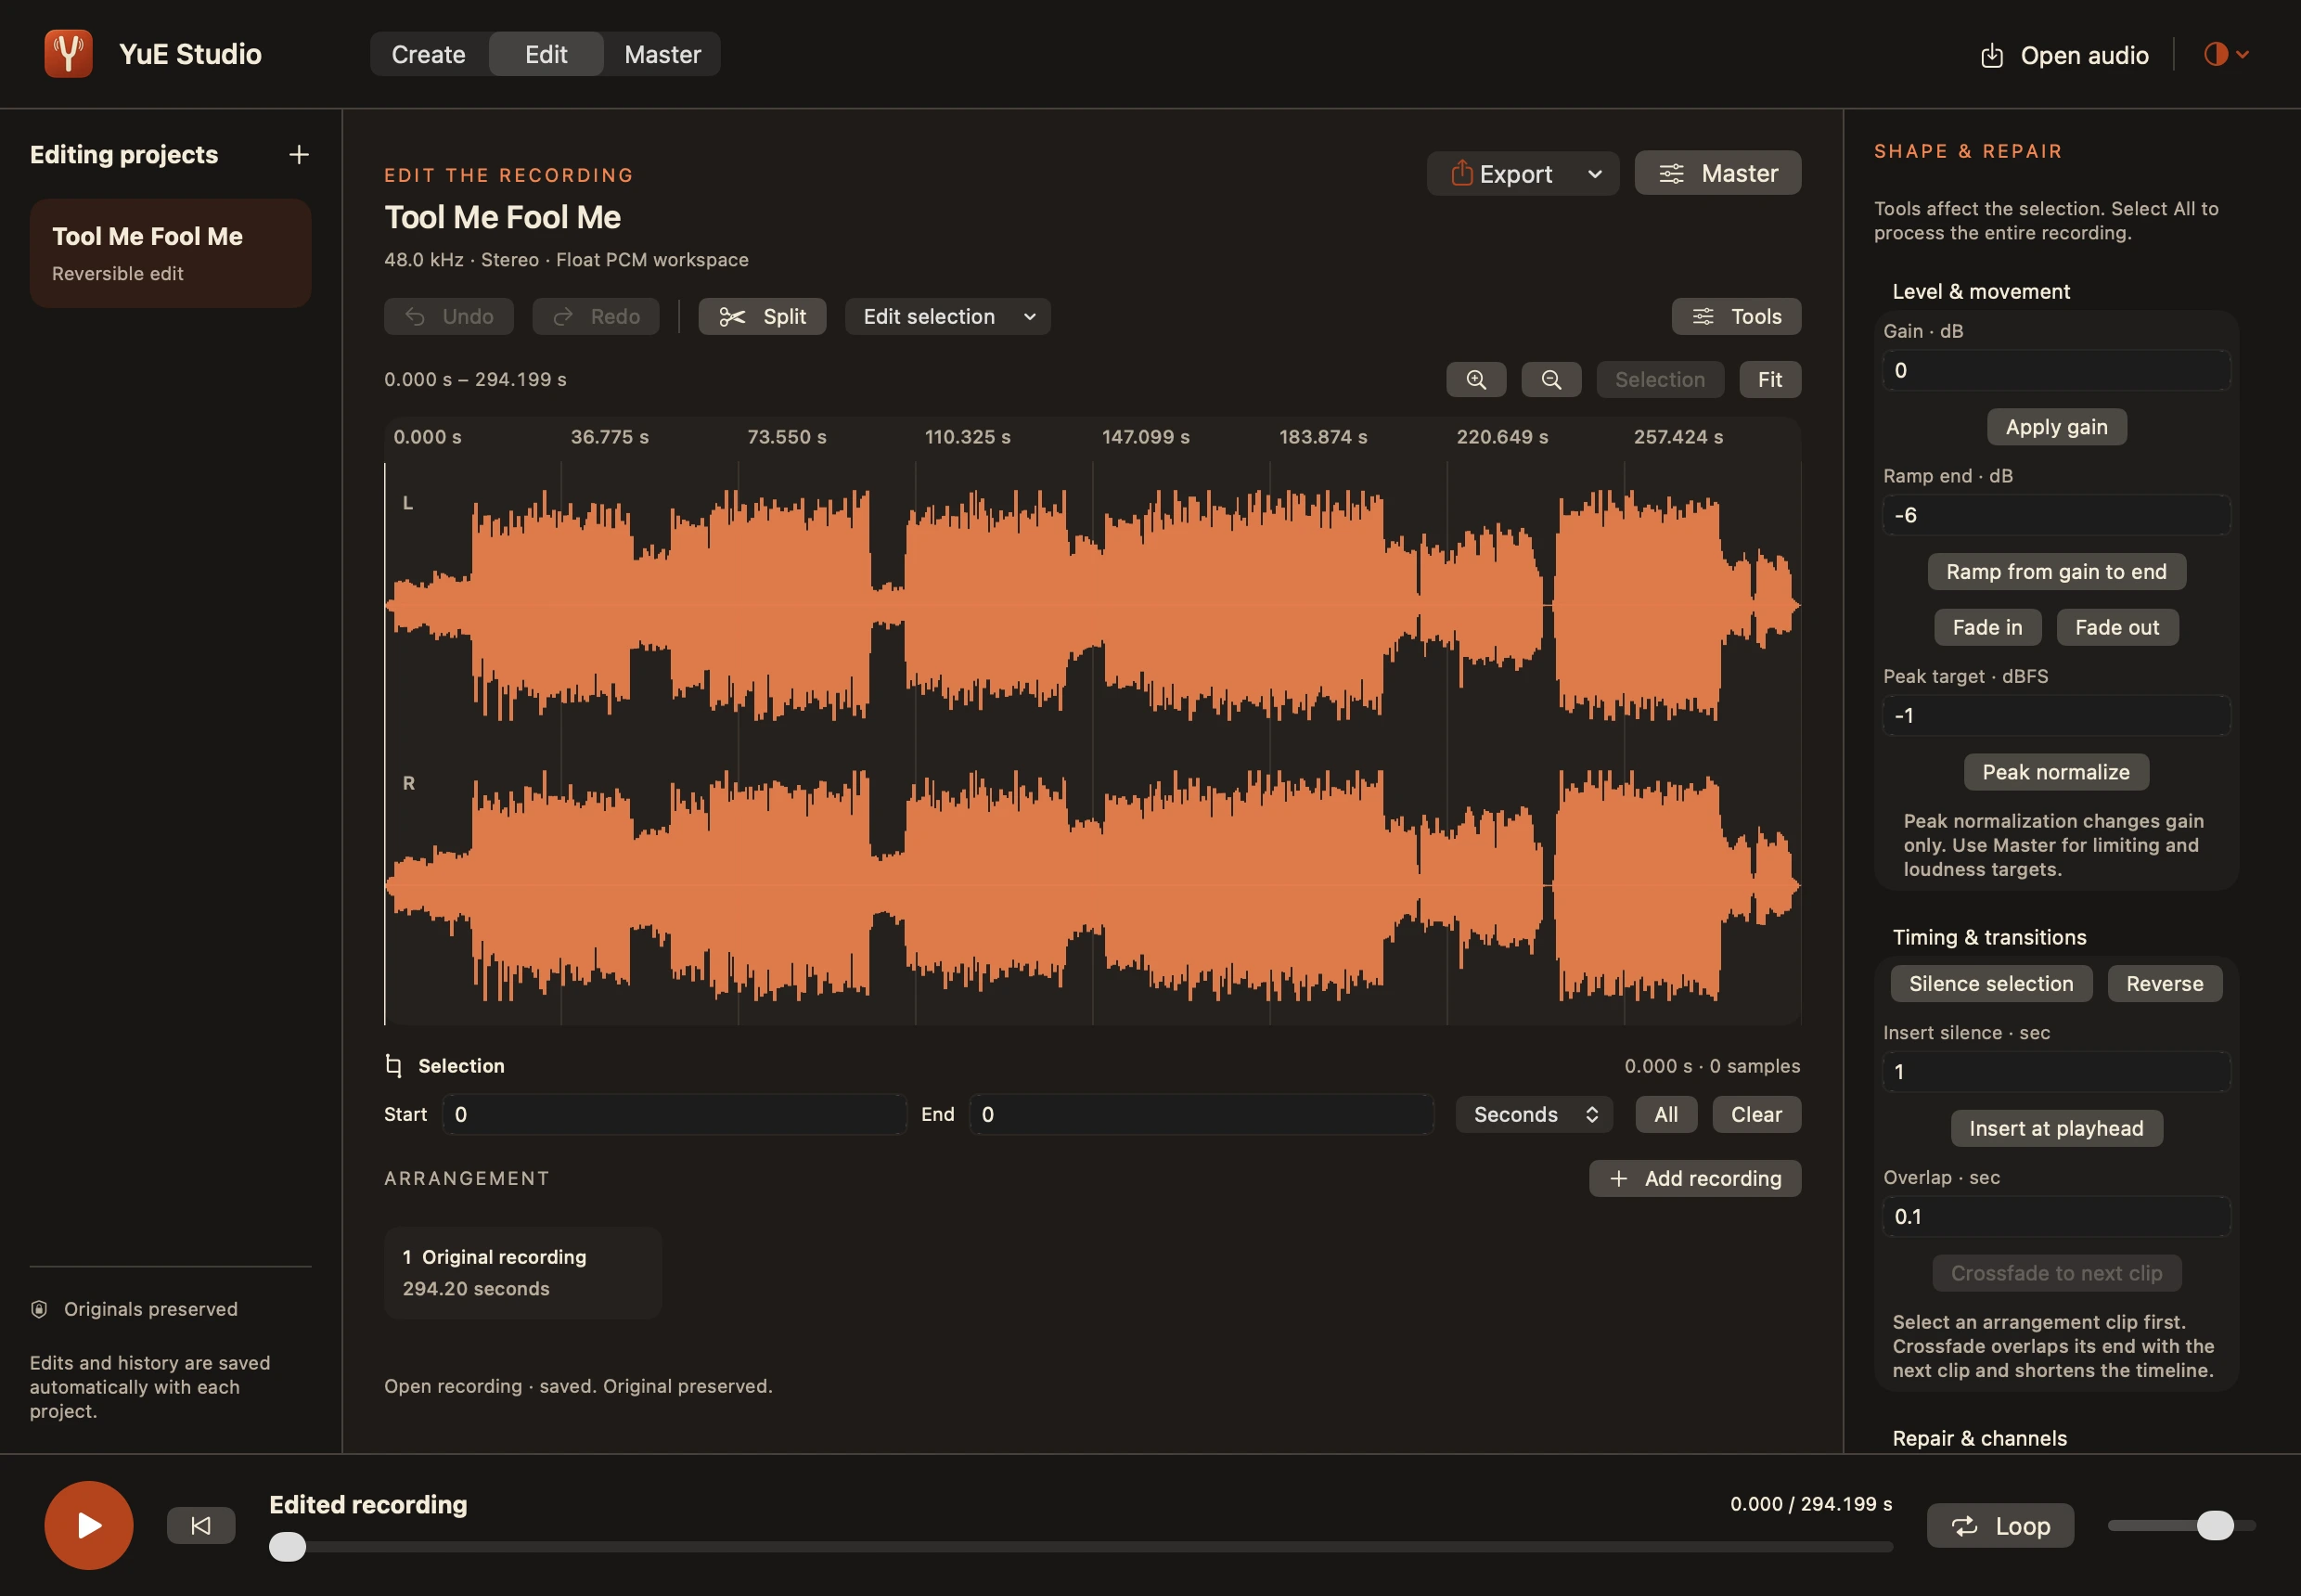Click the Undo button

click(449, 317)
